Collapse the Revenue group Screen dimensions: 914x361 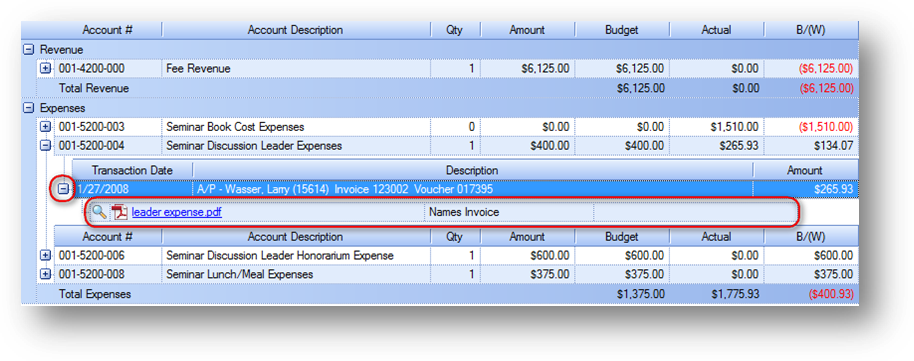(x=28, y=50)
